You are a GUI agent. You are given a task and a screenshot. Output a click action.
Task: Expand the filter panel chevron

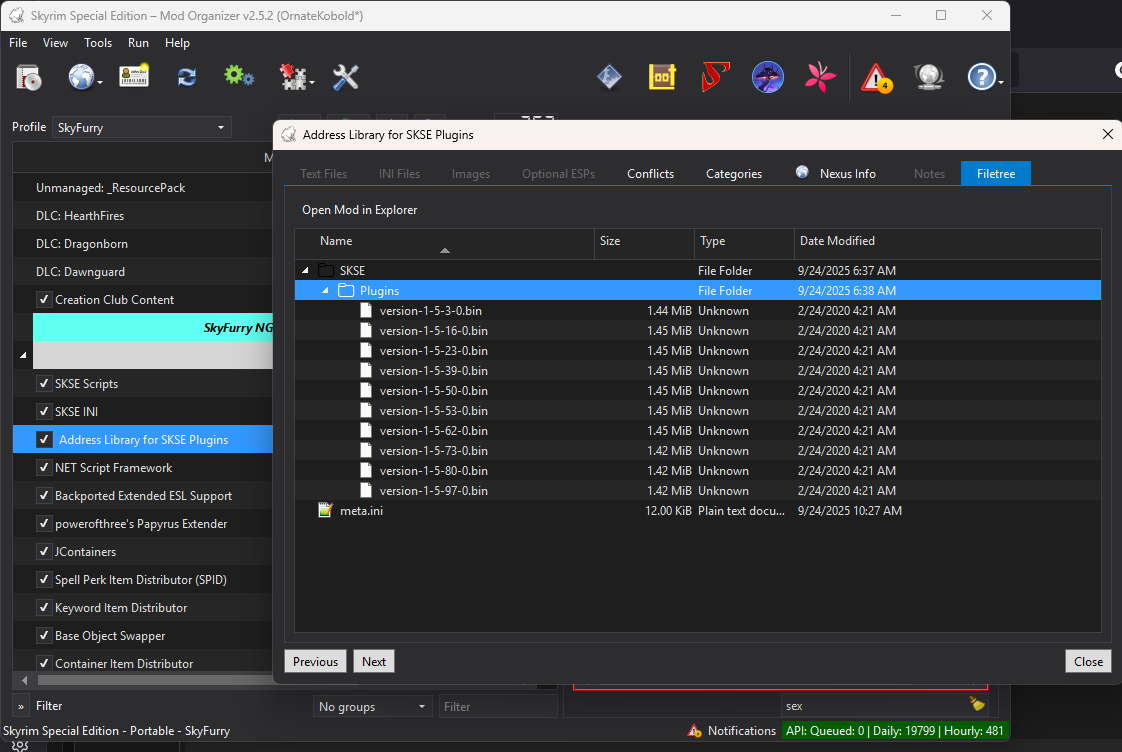click(x=21, y=706)
